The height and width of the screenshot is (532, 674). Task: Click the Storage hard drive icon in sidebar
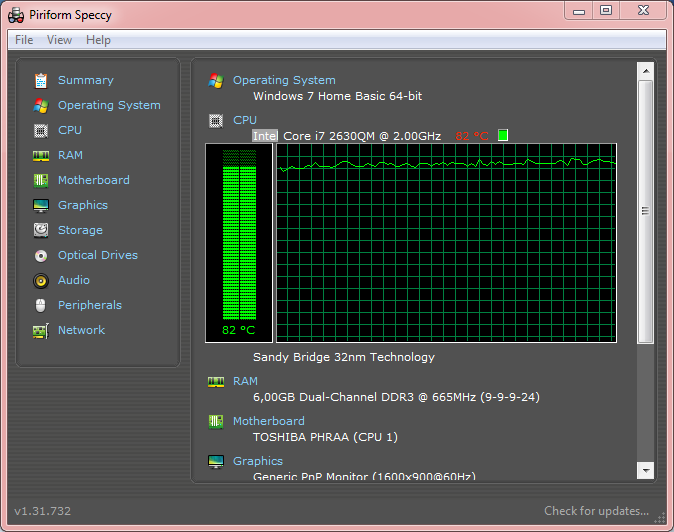pos(41,230)
